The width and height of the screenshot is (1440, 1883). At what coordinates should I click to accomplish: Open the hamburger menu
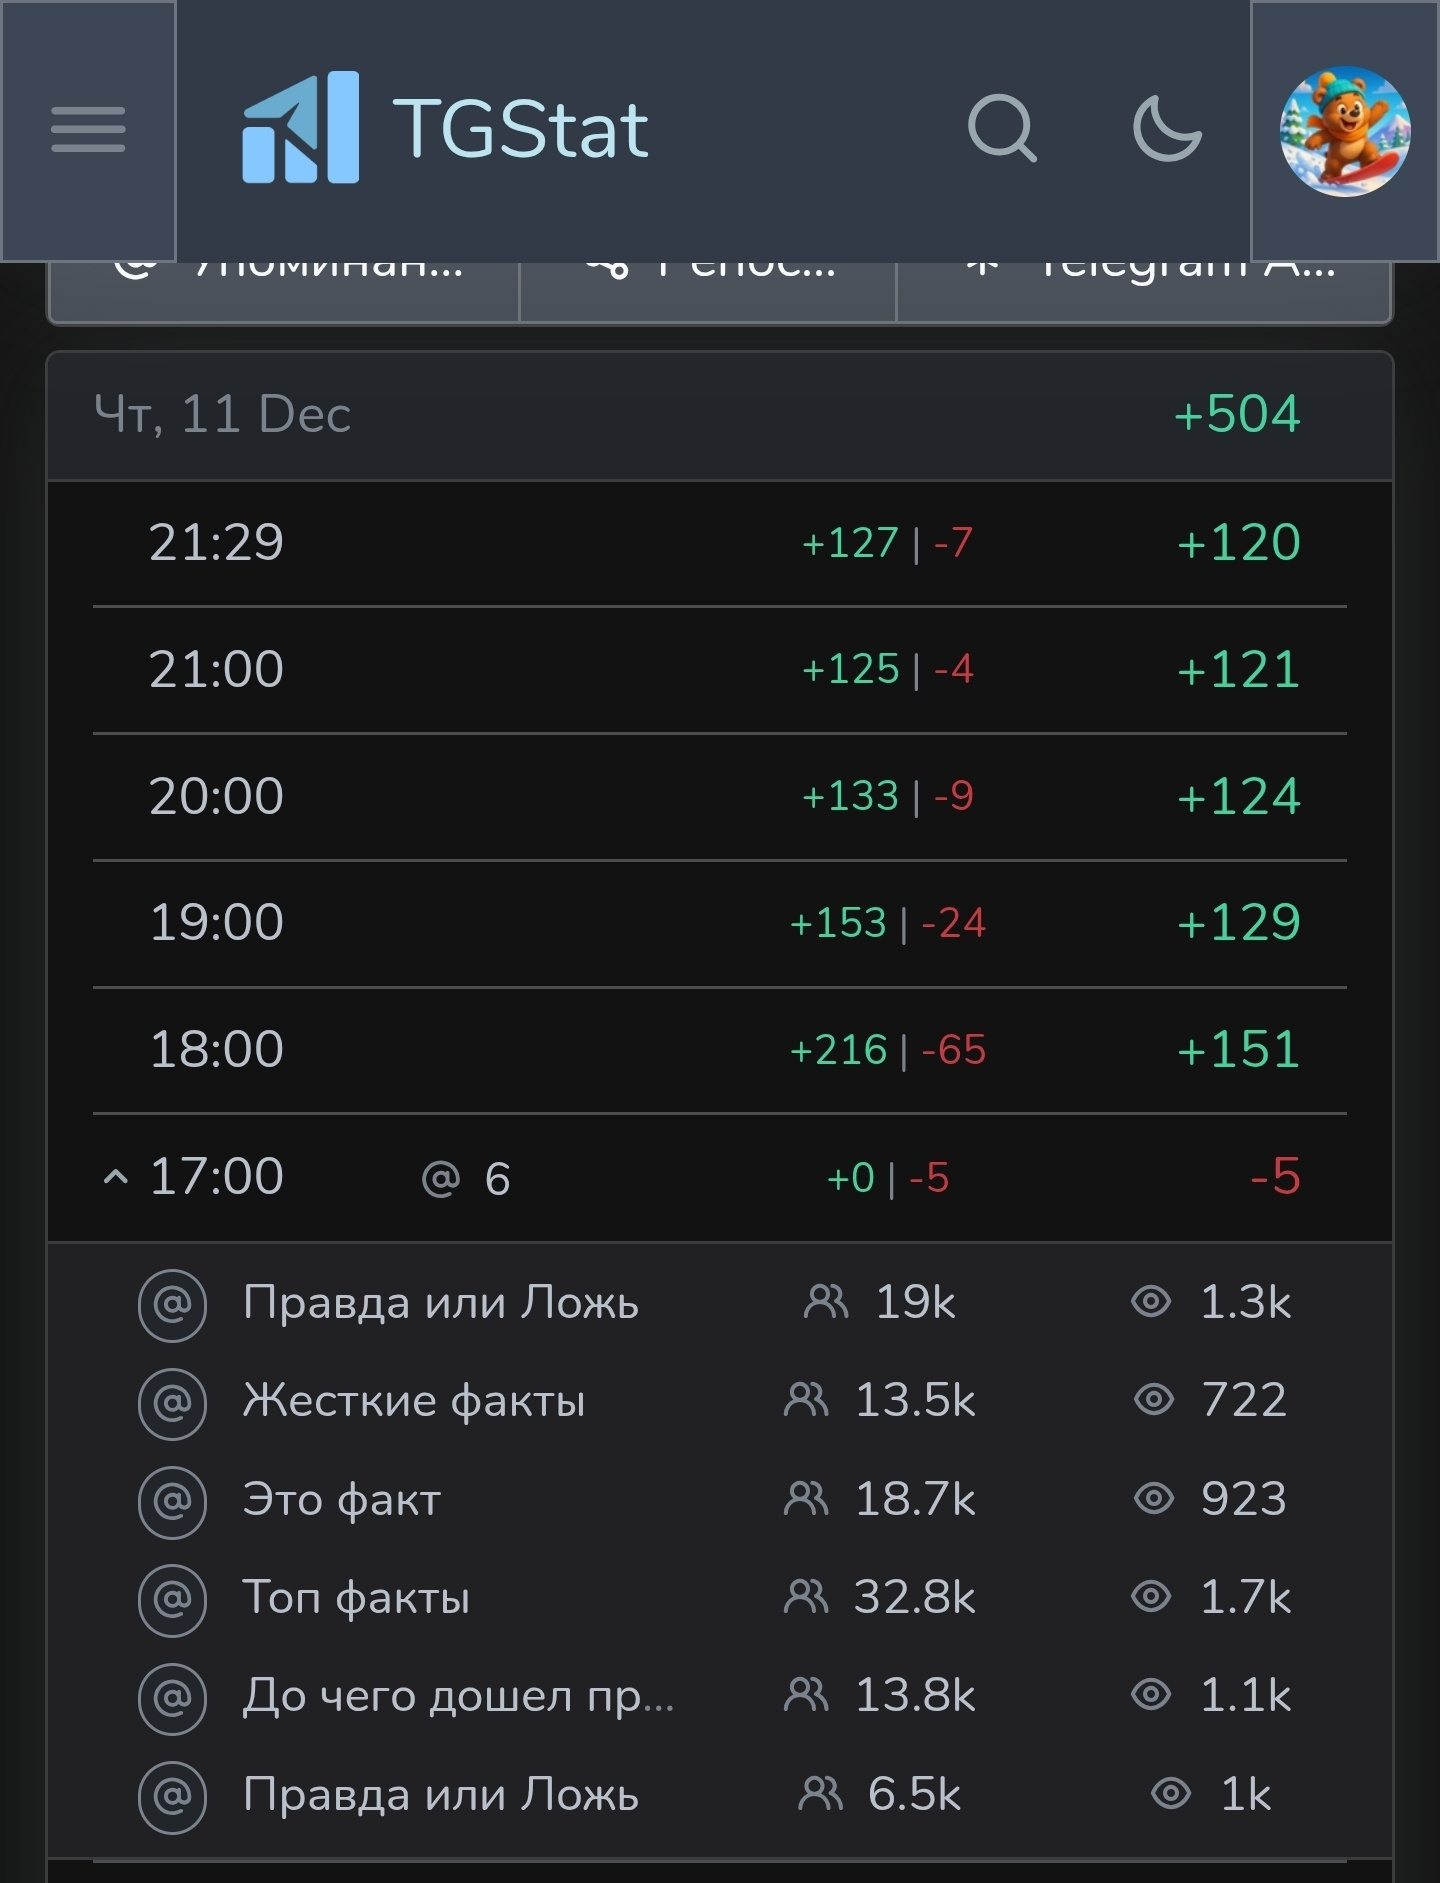coord(88,130)
